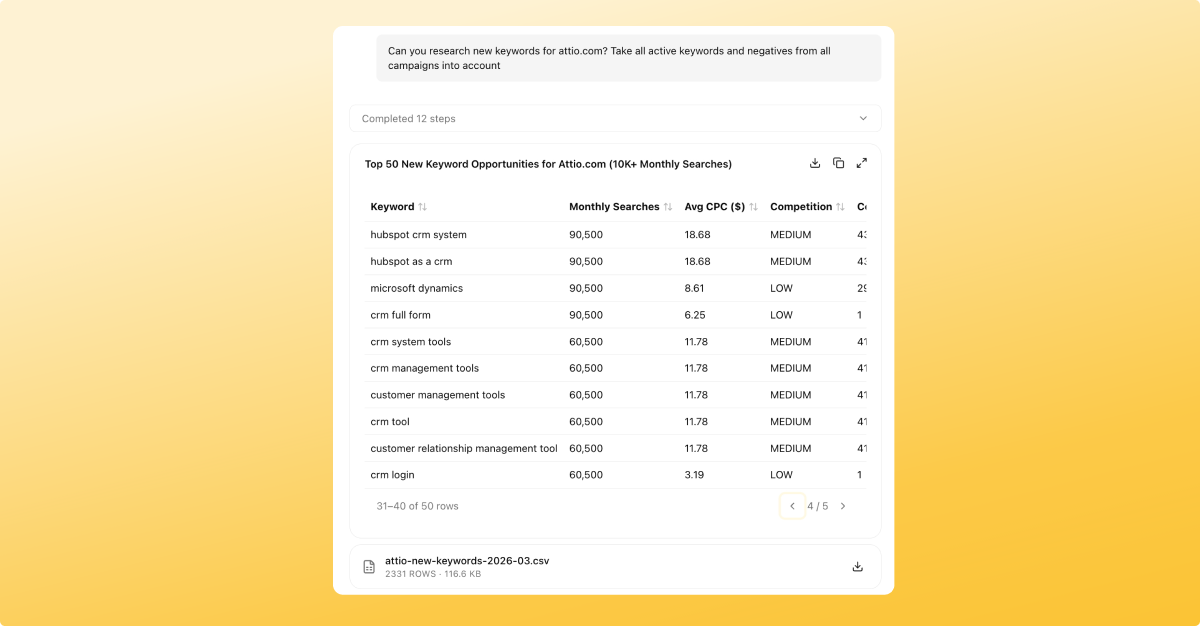Go to next table page
The height and width of the screenshot is (626, 1200).
pos(843,506)
